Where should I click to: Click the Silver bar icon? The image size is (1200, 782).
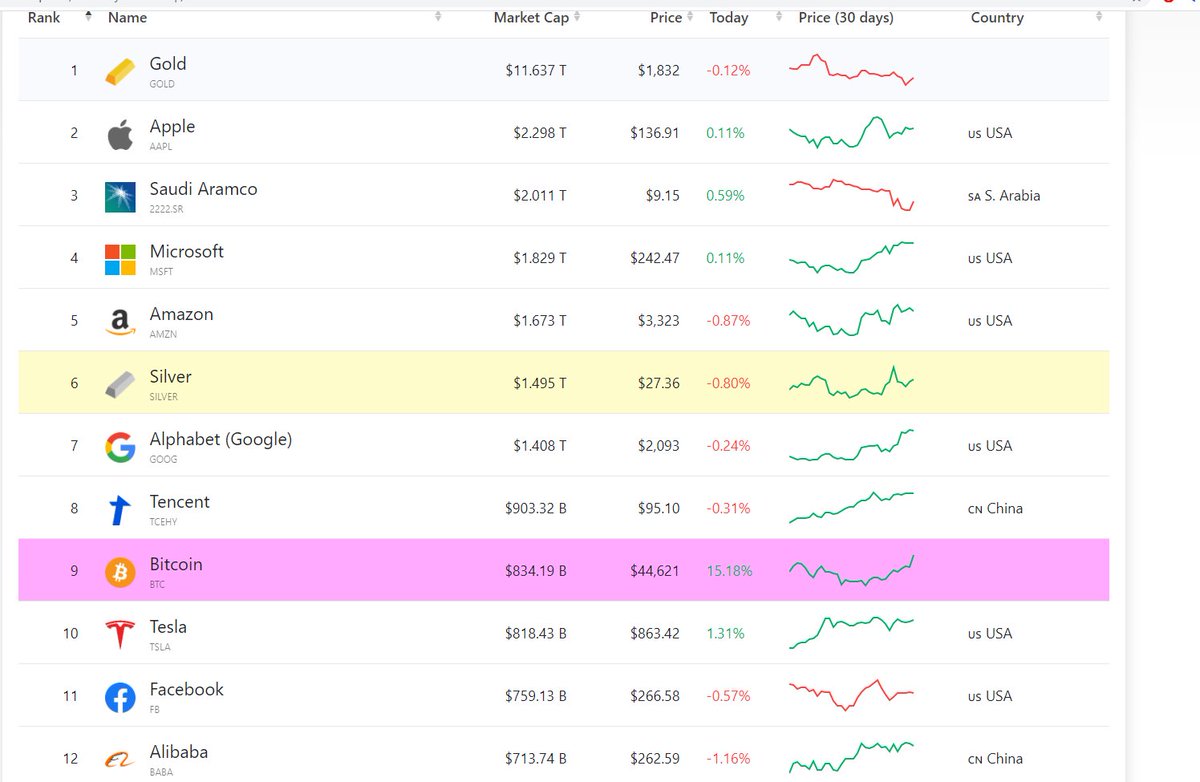pos(120,384)
